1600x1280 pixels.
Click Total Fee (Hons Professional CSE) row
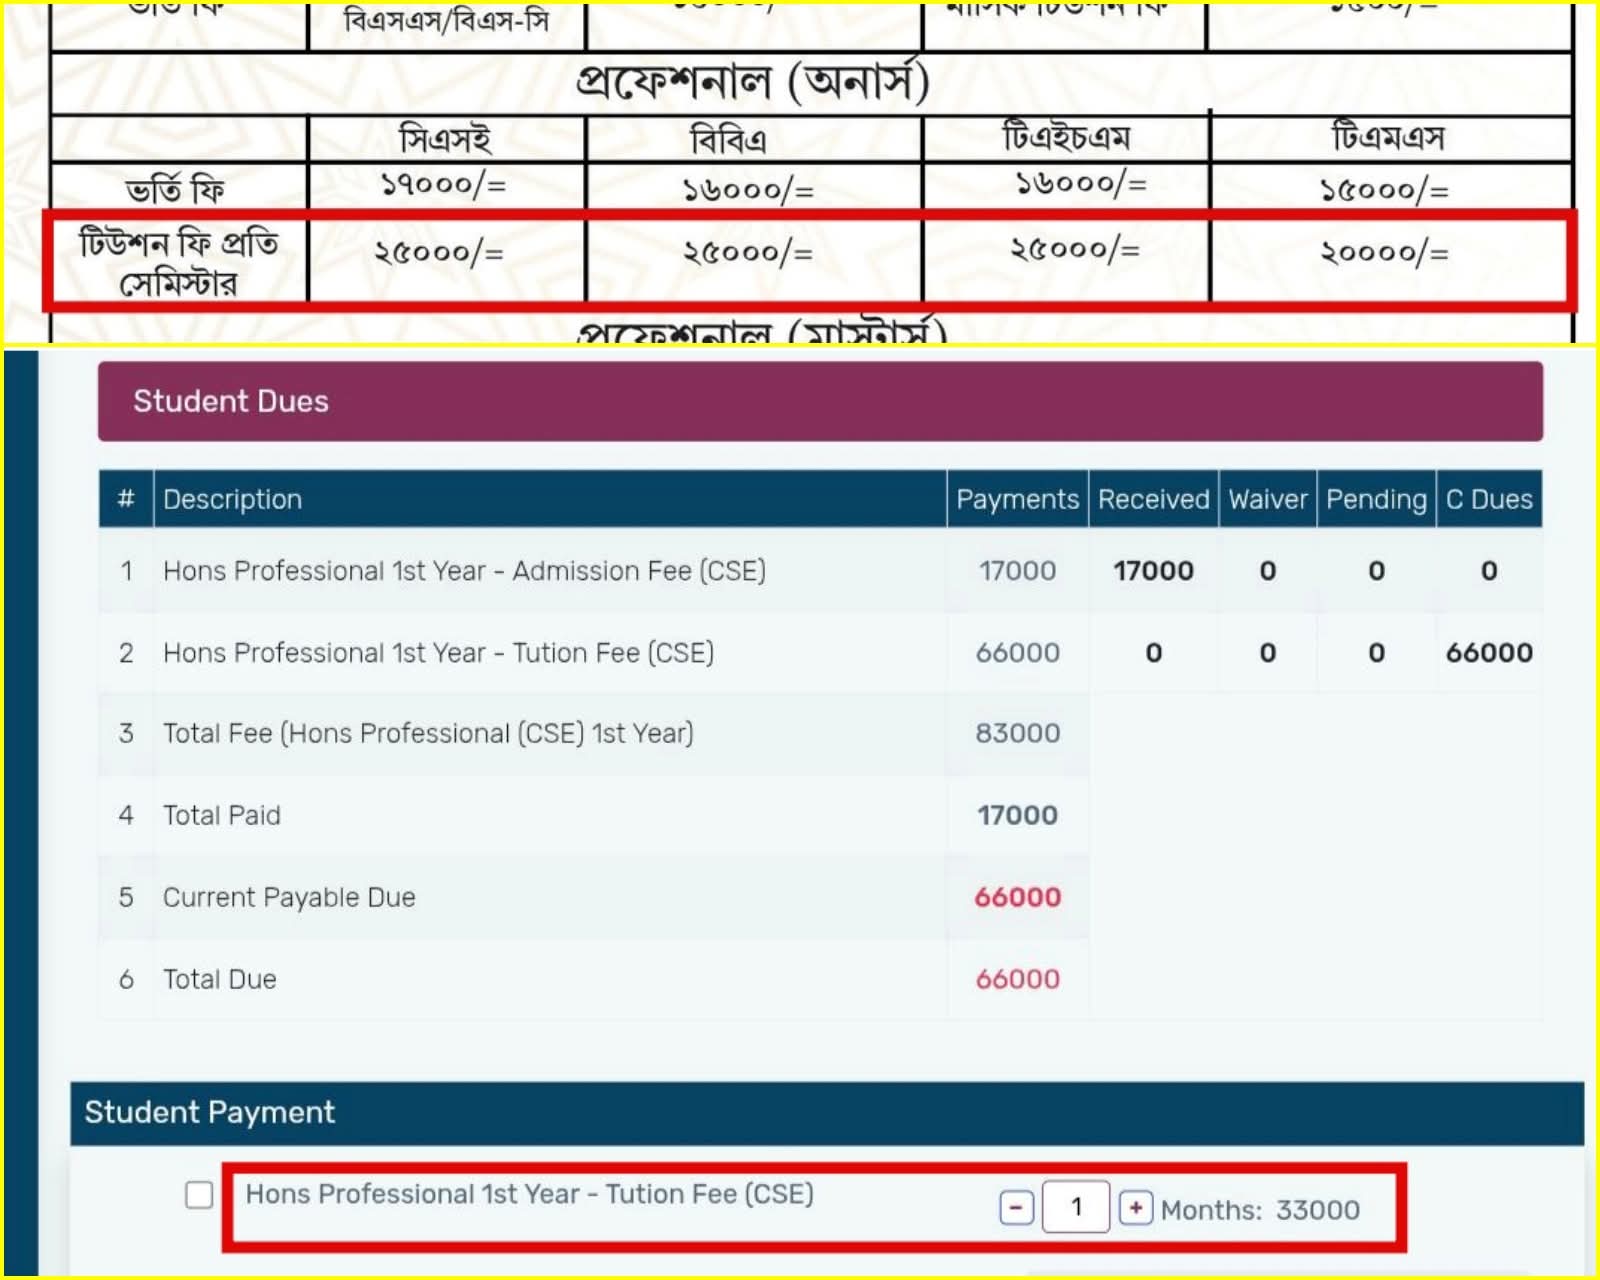click(x=428, y=733)
